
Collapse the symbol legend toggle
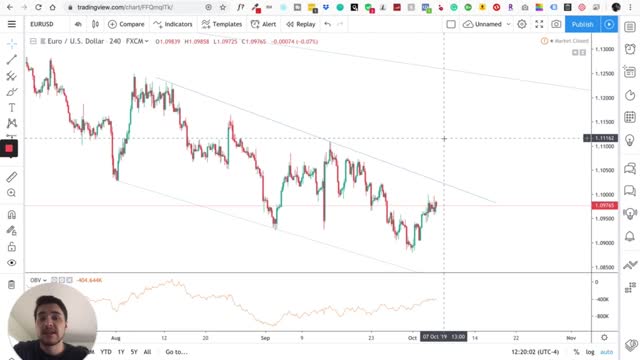pos(33,41)
